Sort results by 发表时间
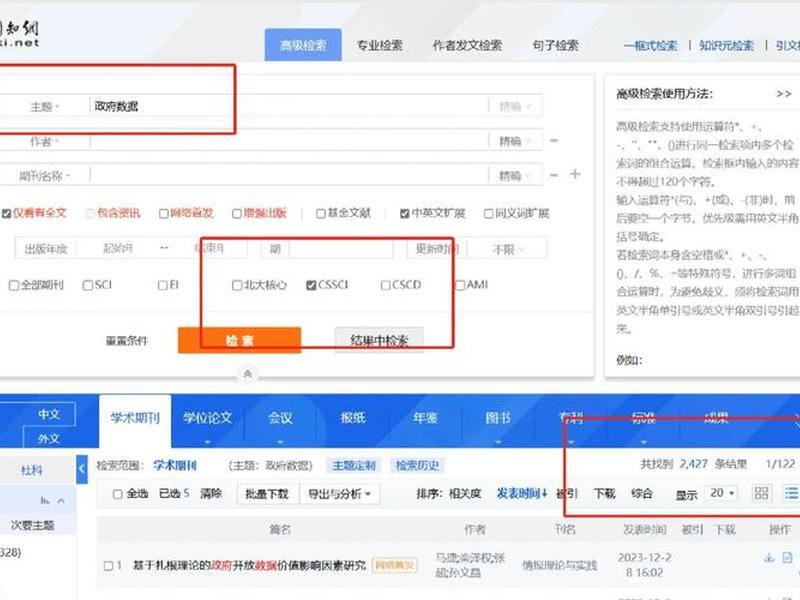This screenshot has width=800, height=600. (522, 493)
